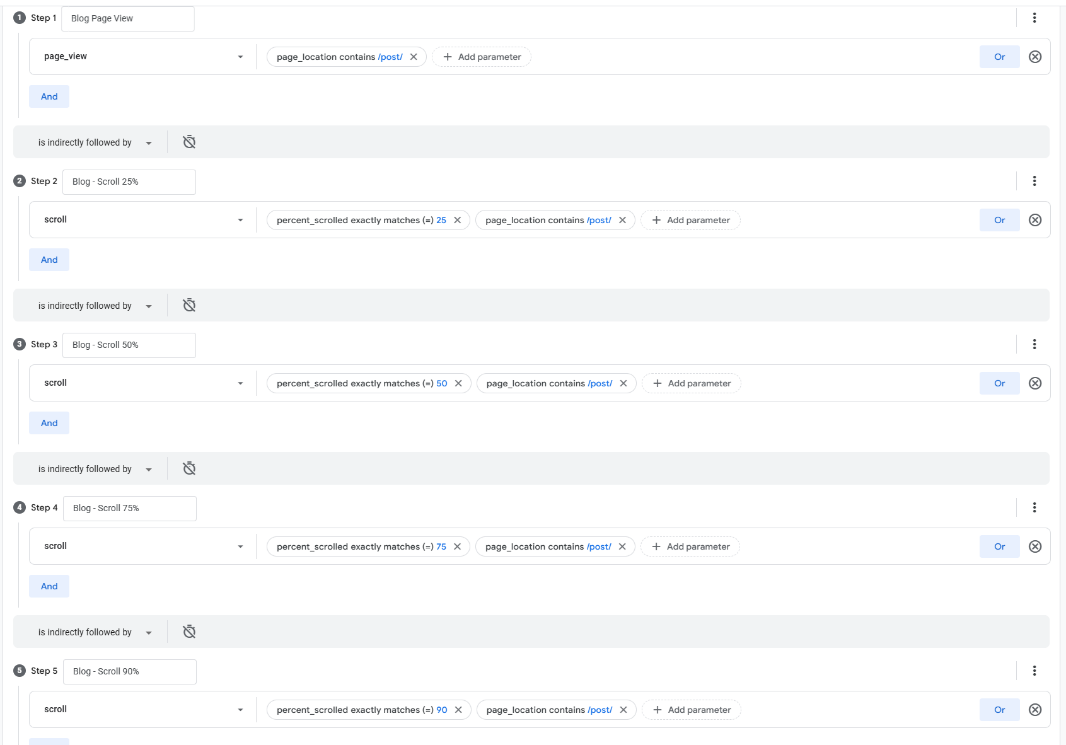Image resolution: width=1066 pixels, height=745 pixels.
Task: Edit the 'Blog Page View' step name field
Action: 128,18
